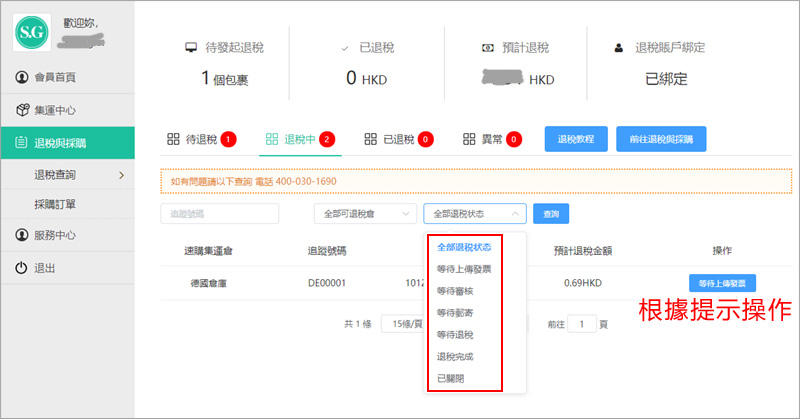Click the 前往退稅與採購 button

661,139
